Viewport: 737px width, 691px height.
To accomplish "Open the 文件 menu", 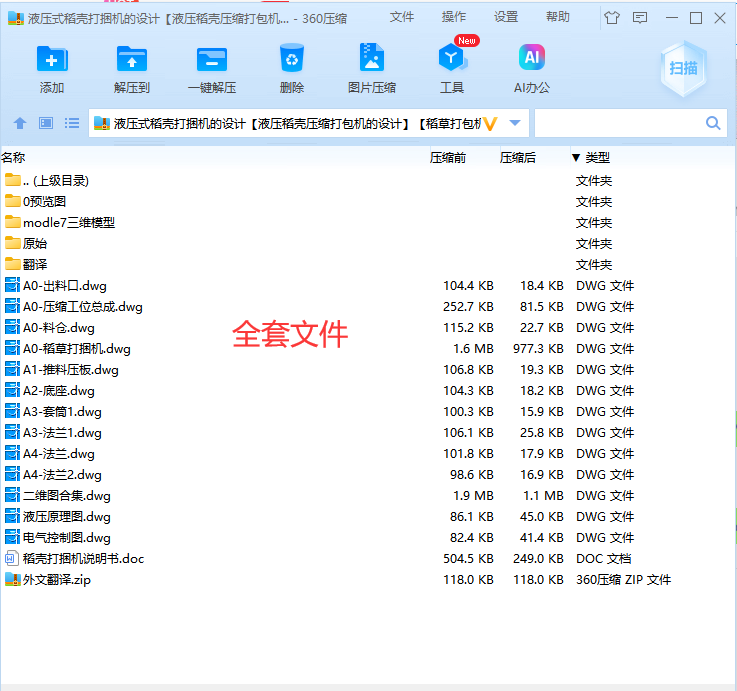I will coord(402,17).
